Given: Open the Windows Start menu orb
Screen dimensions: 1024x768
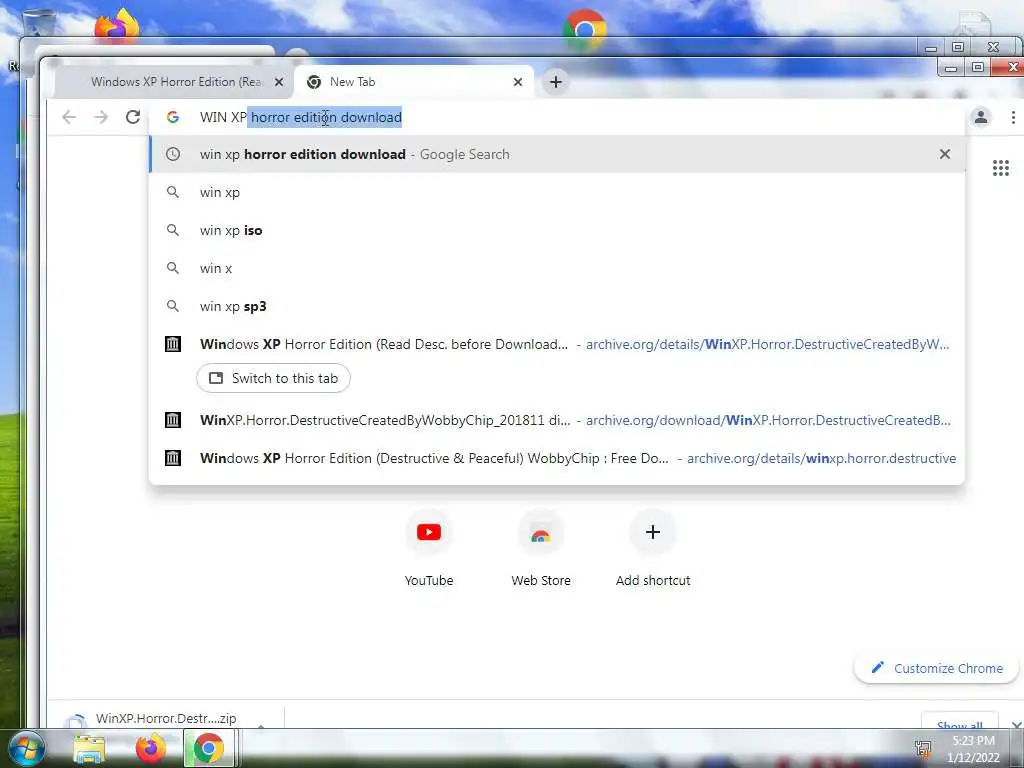Looking at the screenshot, I should [x=26, y=748].
